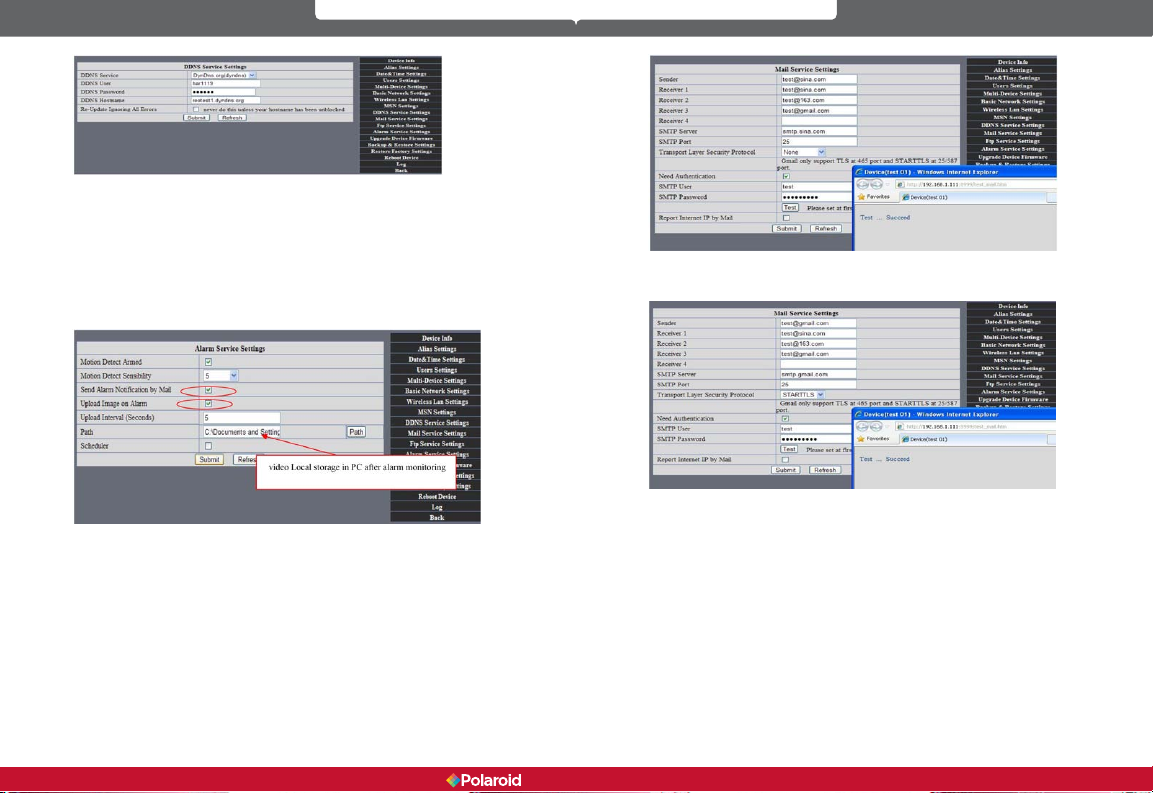
Task: Click Refresh in the smtp.sina.com mail form
Action: 826,229
